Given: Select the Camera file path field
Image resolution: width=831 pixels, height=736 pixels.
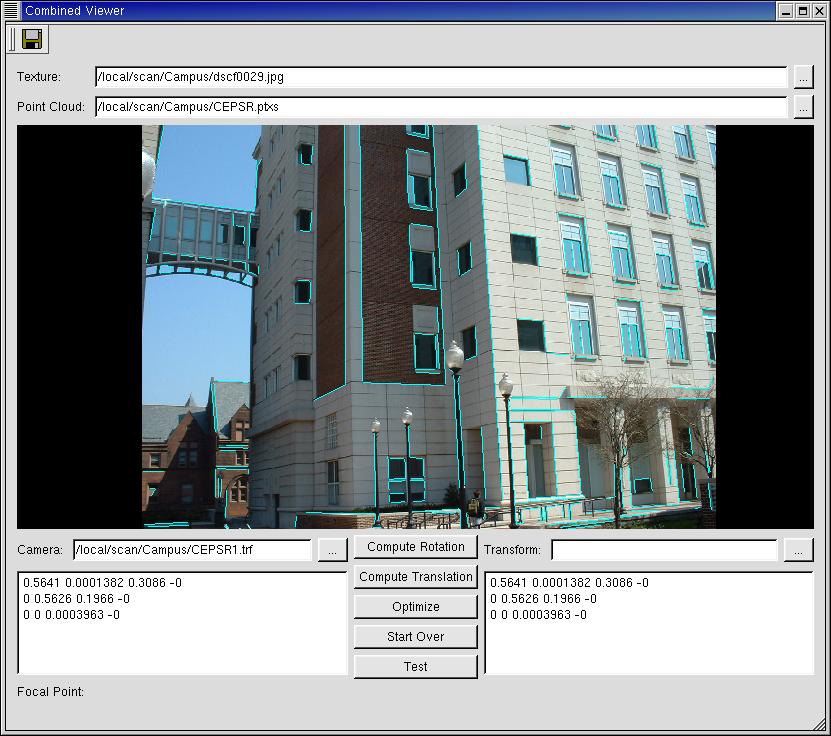Looking at the screenshot, I should (x=192, y=550).
